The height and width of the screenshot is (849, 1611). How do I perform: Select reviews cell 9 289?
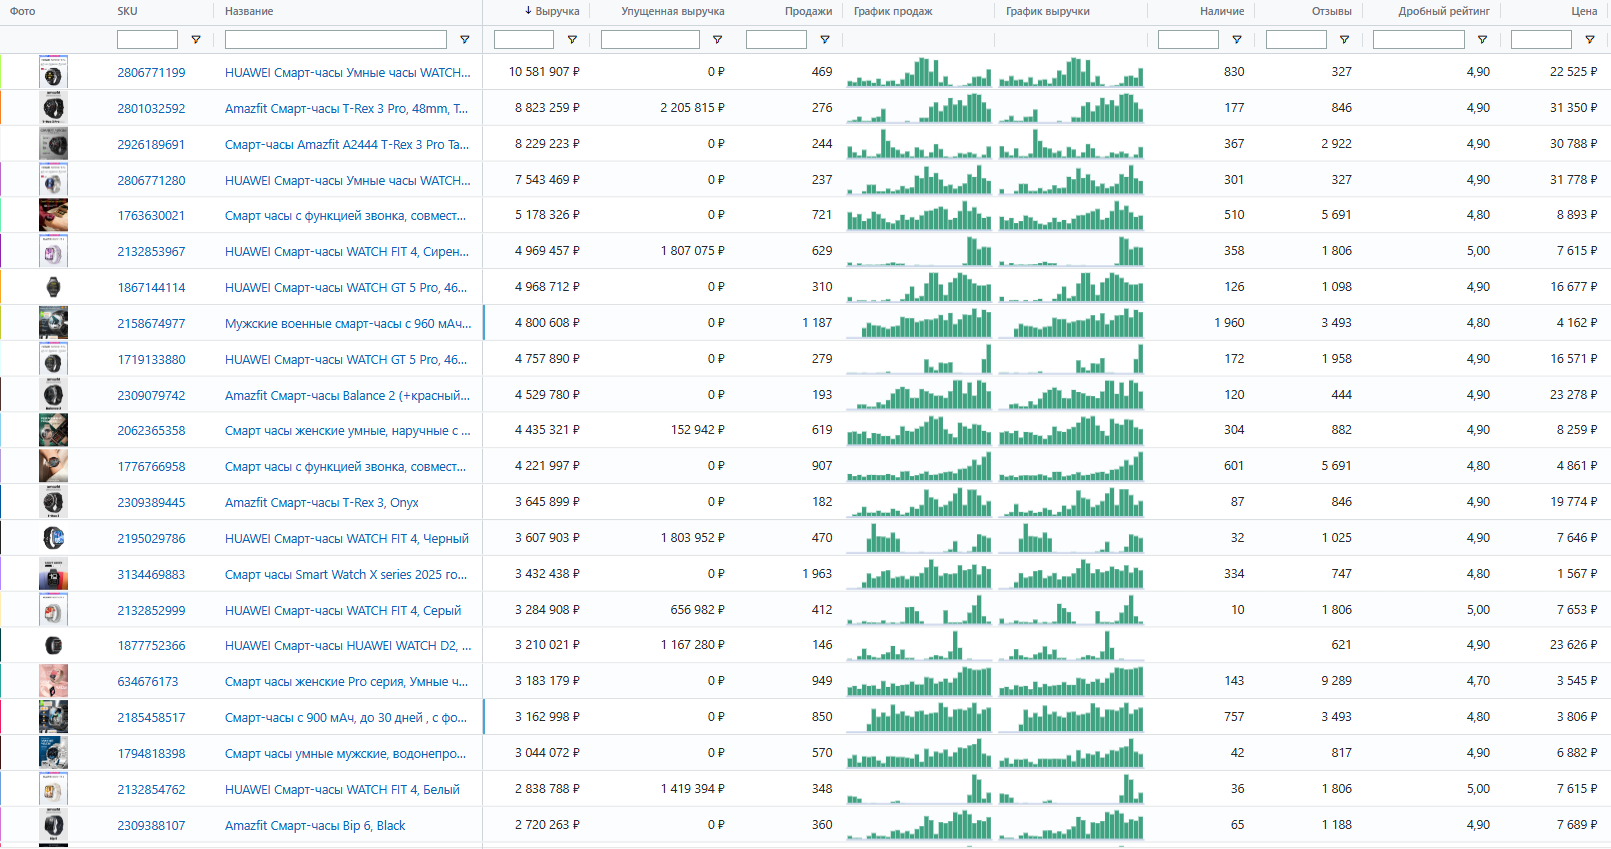point(1336,681)
